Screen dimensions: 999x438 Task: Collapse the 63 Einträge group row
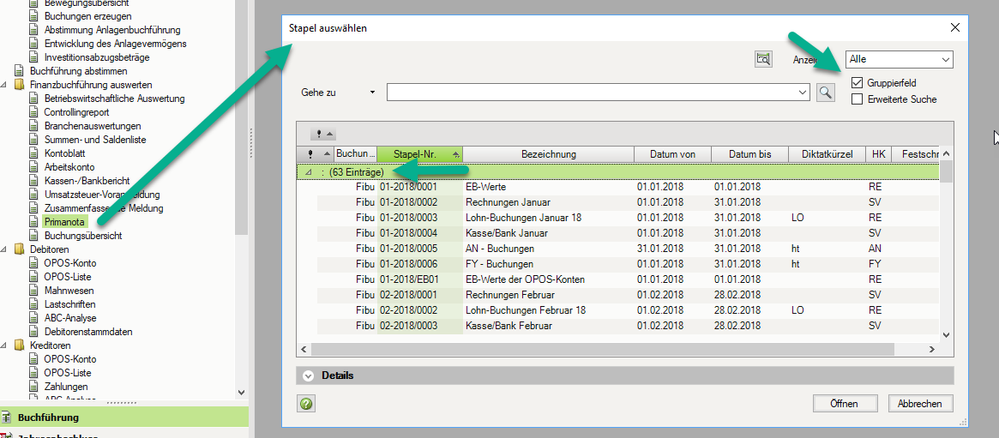click(308, 172)
